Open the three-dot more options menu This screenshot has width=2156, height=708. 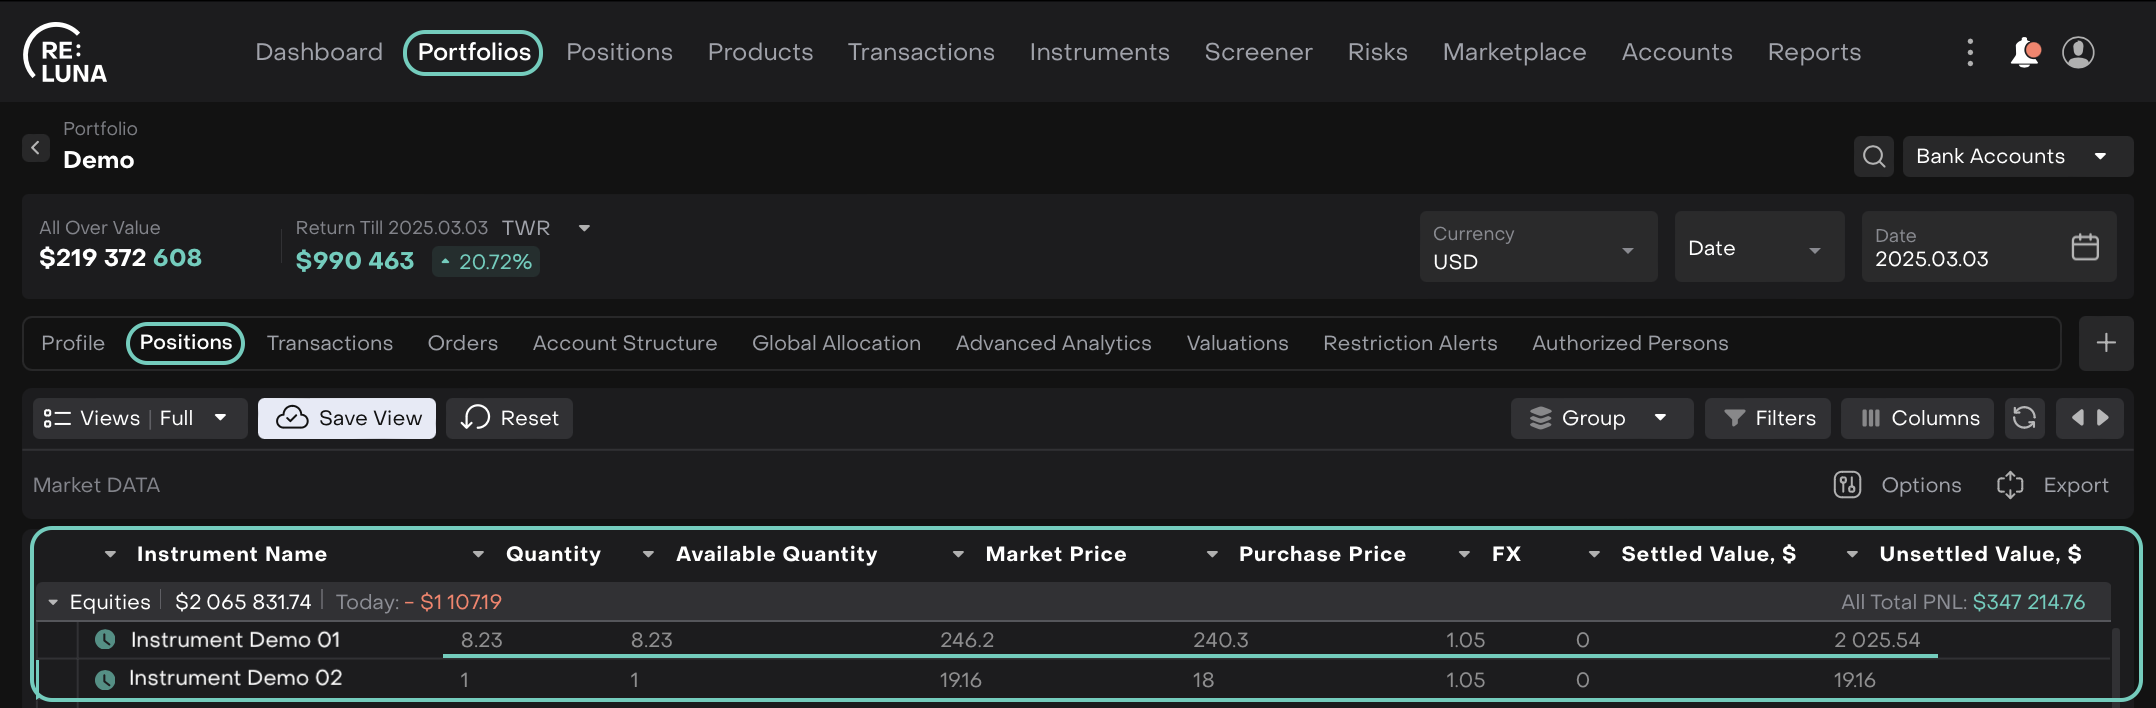(x=1970, y=52)
